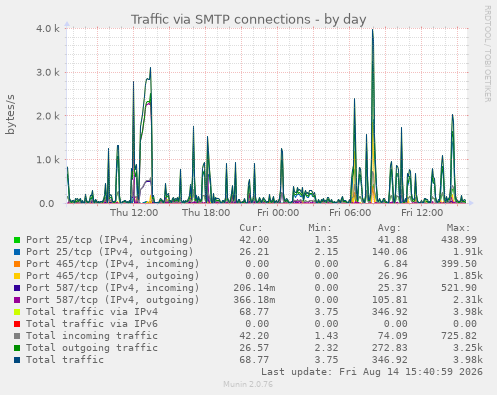Click the 438.99 max value for Port 25 incoming
This screenshot has height=395, width=497.
pyautogui.click(x=459, y=240)
